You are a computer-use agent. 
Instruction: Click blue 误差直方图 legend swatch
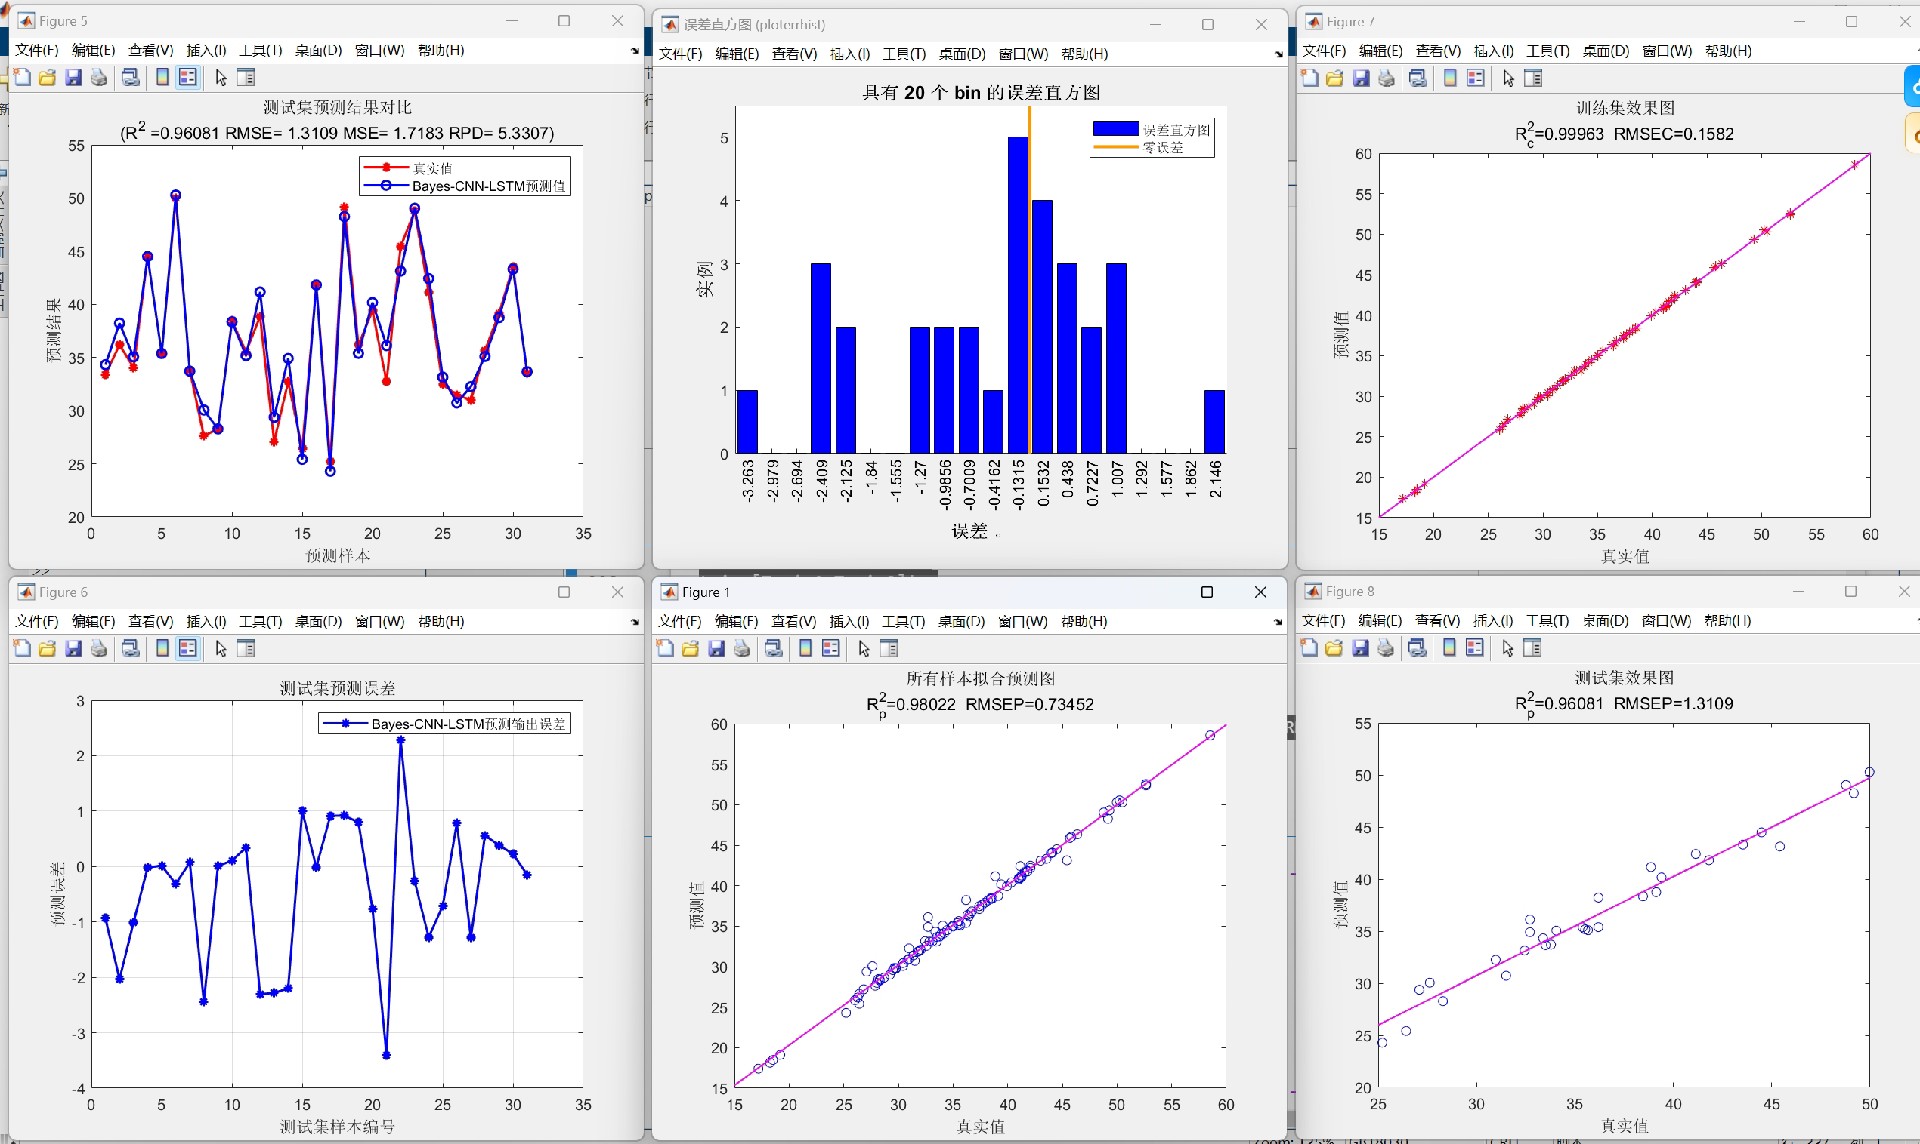pyautogui.click(x=1115, y=129)
